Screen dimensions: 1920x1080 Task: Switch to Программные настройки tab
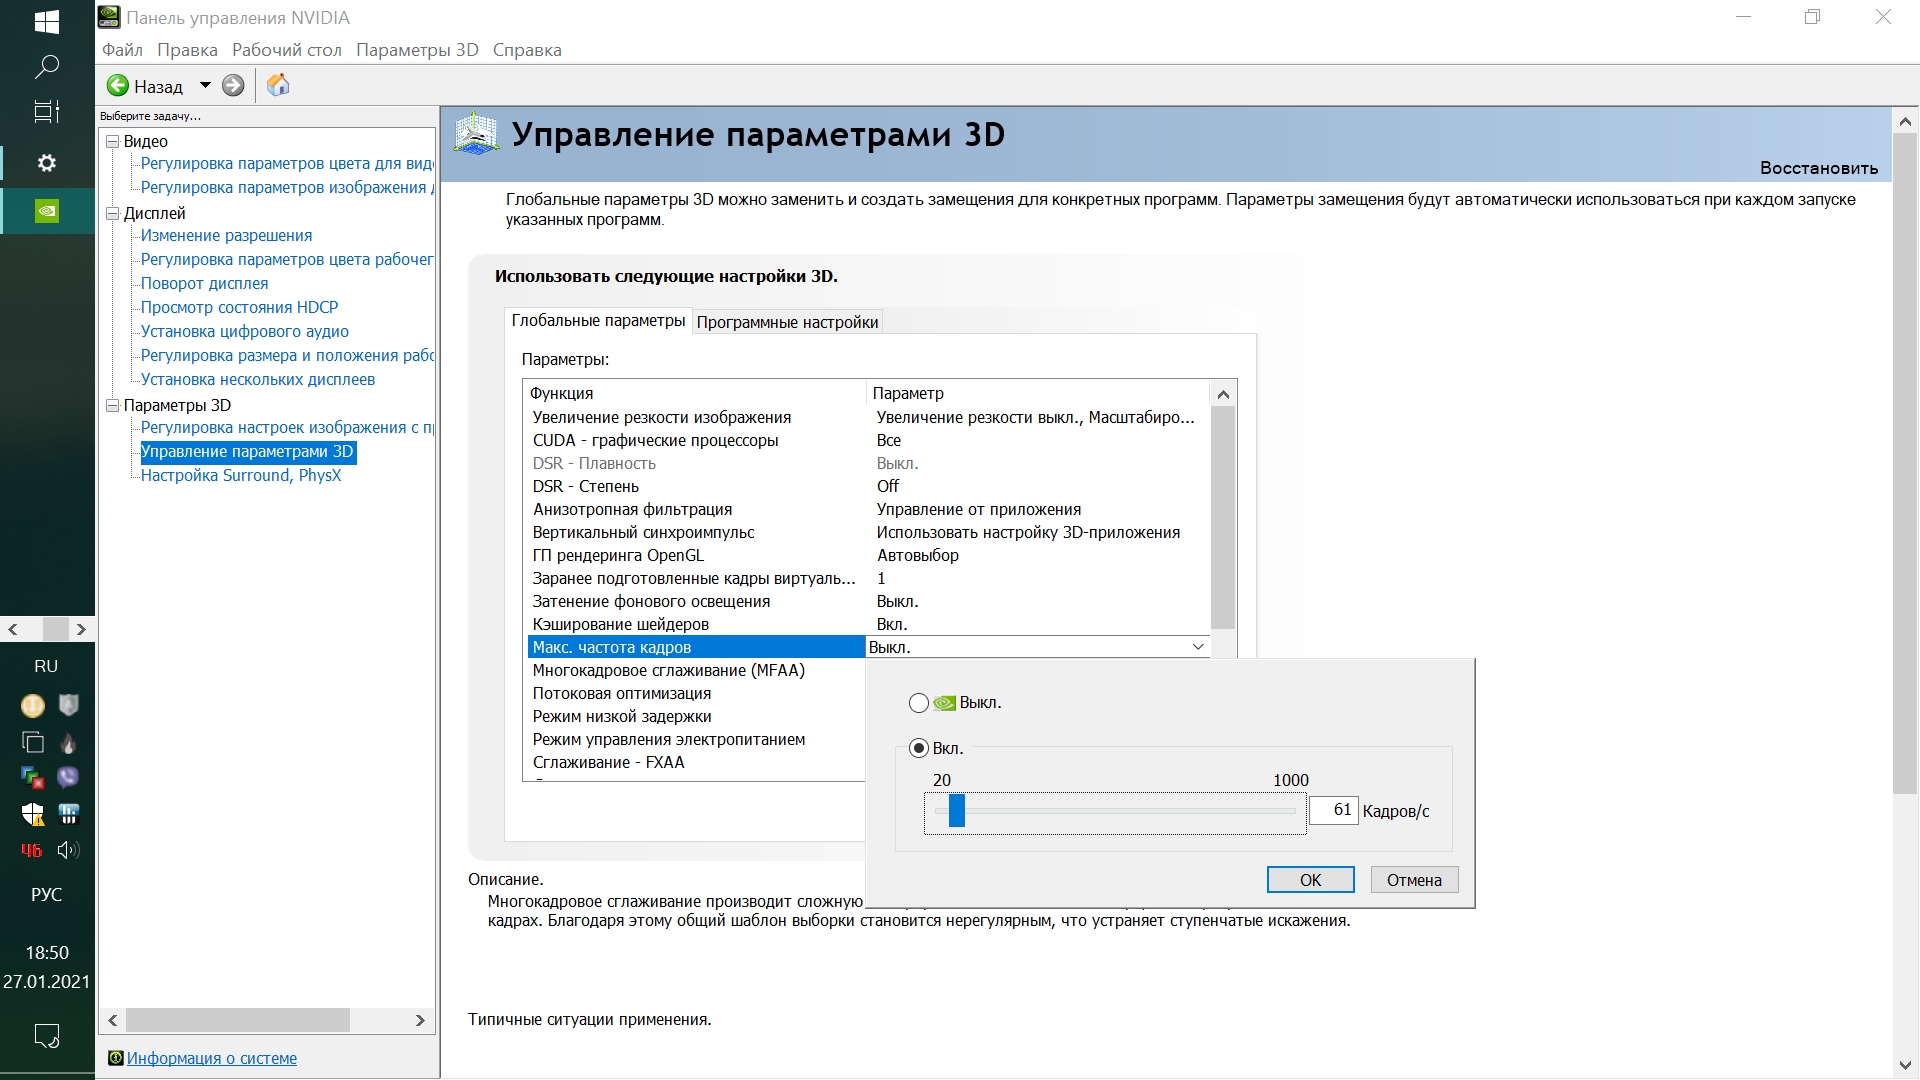pyautogui.click(x=787, y=322)
